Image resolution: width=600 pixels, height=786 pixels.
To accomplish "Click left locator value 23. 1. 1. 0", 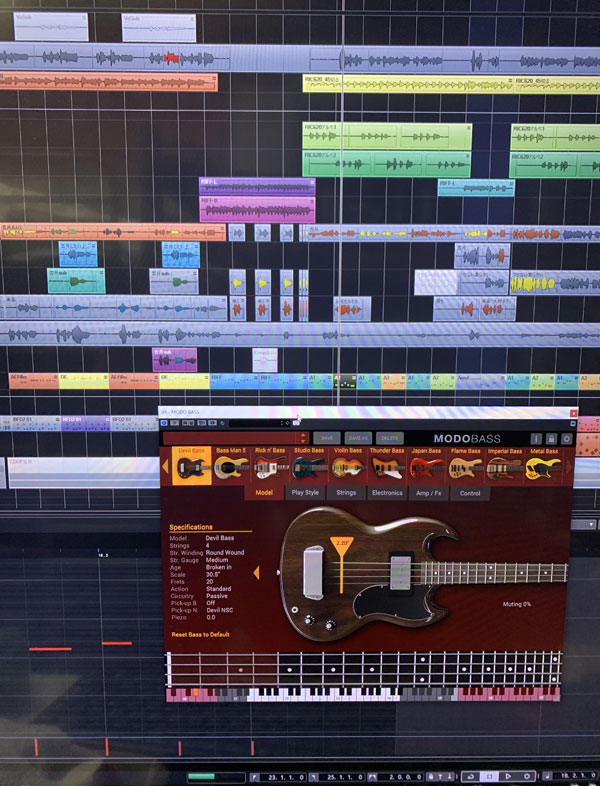I will coord(286,777).
